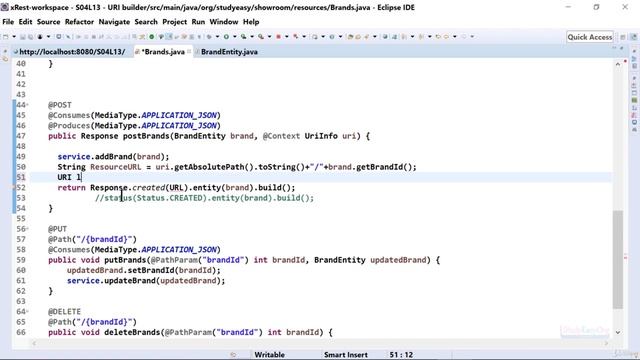640x360 pixels.
Task: Open the dropdown after the black toolbar icon
Action: [x=48, y=37]
